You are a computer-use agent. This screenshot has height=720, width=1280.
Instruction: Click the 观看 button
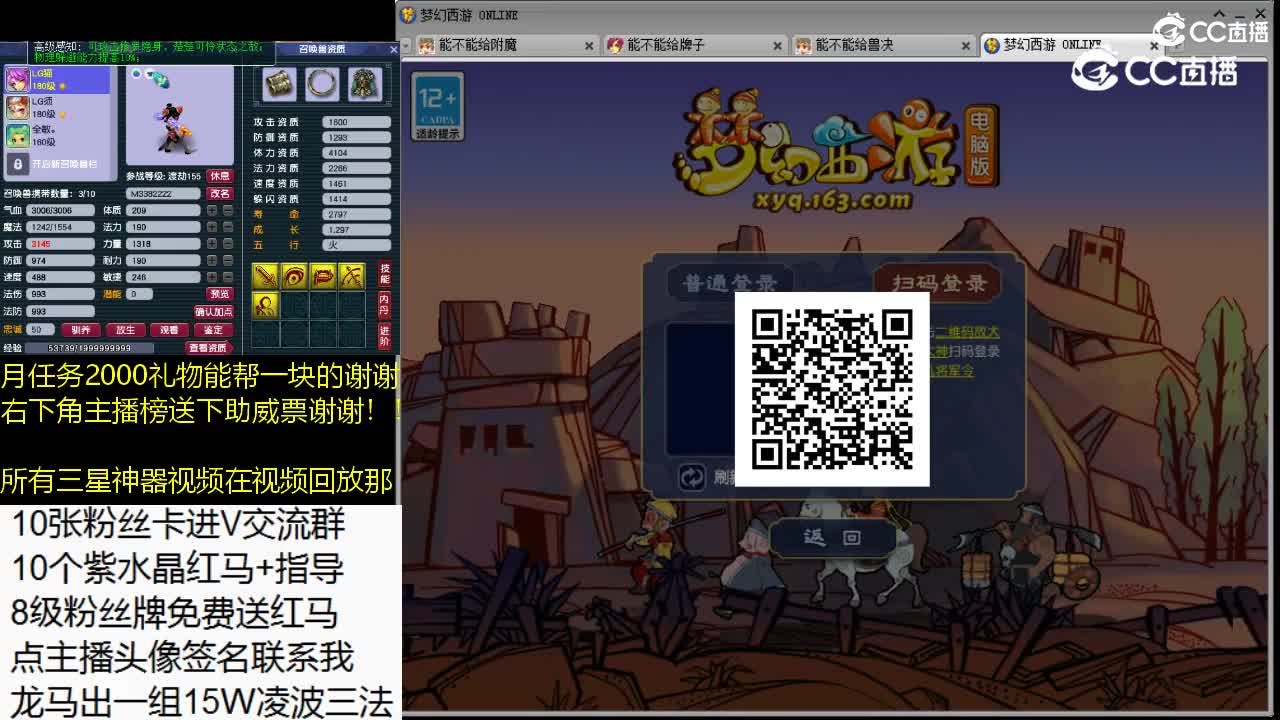(x=169, y=329)
